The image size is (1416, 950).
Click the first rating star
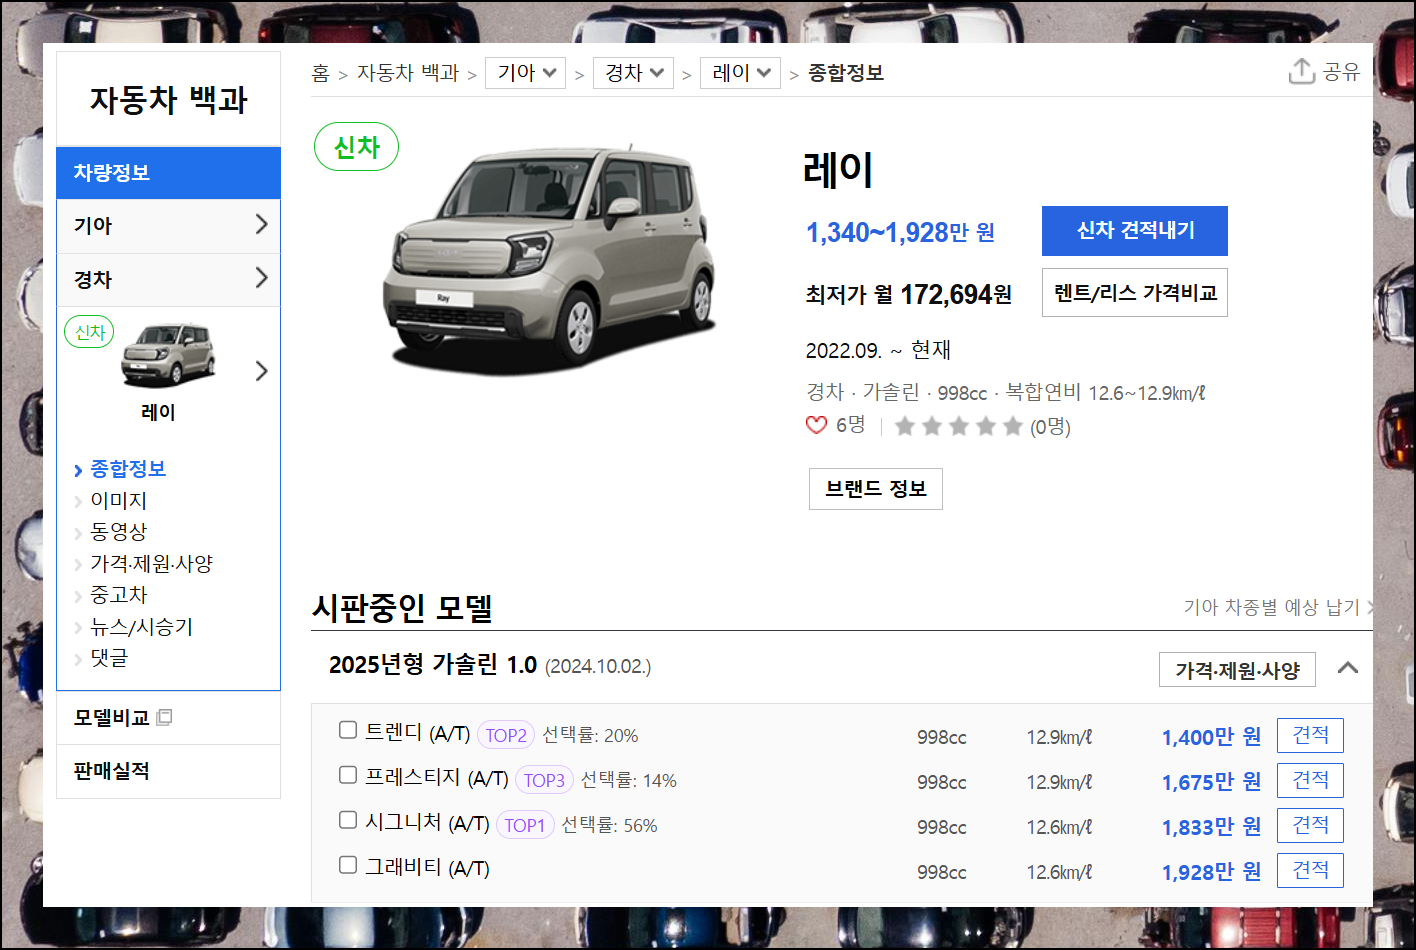point(905,427)
